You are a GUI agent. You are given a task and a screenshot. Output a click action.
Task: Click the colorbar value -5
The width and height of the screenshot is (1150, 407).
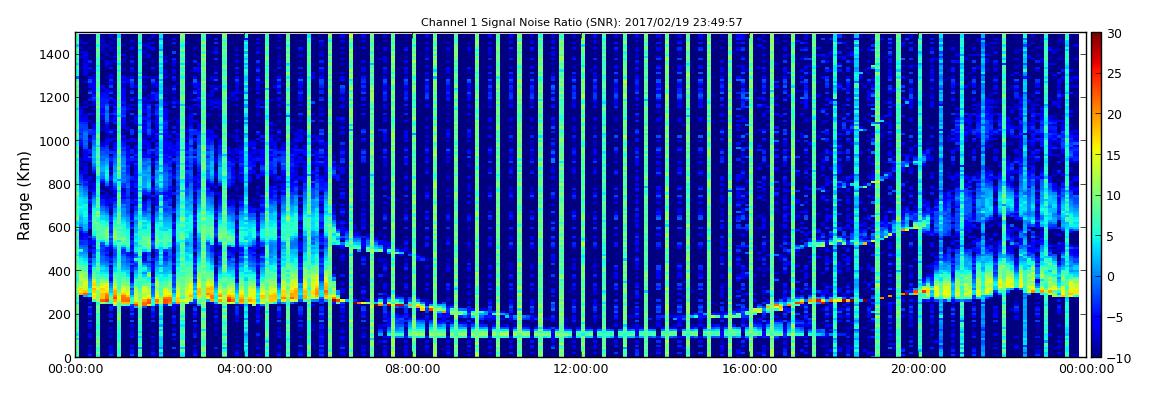pyautogui.click(x=1114, y=318)
